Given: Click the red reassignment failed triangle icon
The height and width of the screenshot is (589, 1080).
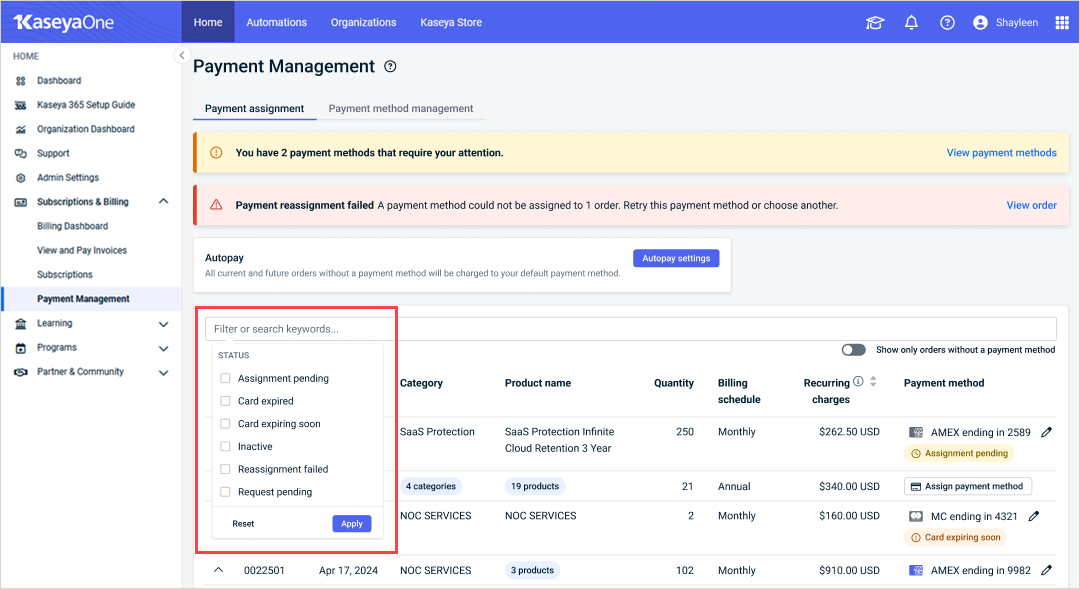Looking at the screenshot, I should pos(216,205).
